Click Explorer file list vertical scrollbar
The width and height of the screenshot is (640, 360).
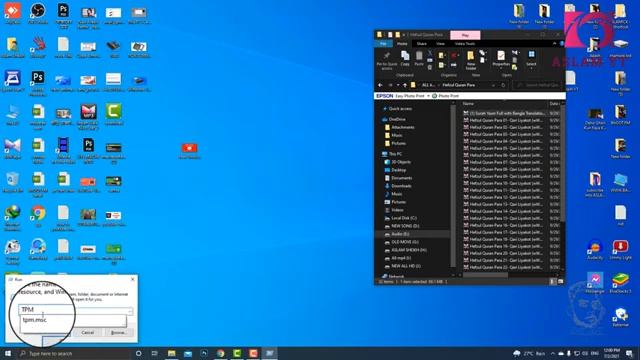point(563,163)
